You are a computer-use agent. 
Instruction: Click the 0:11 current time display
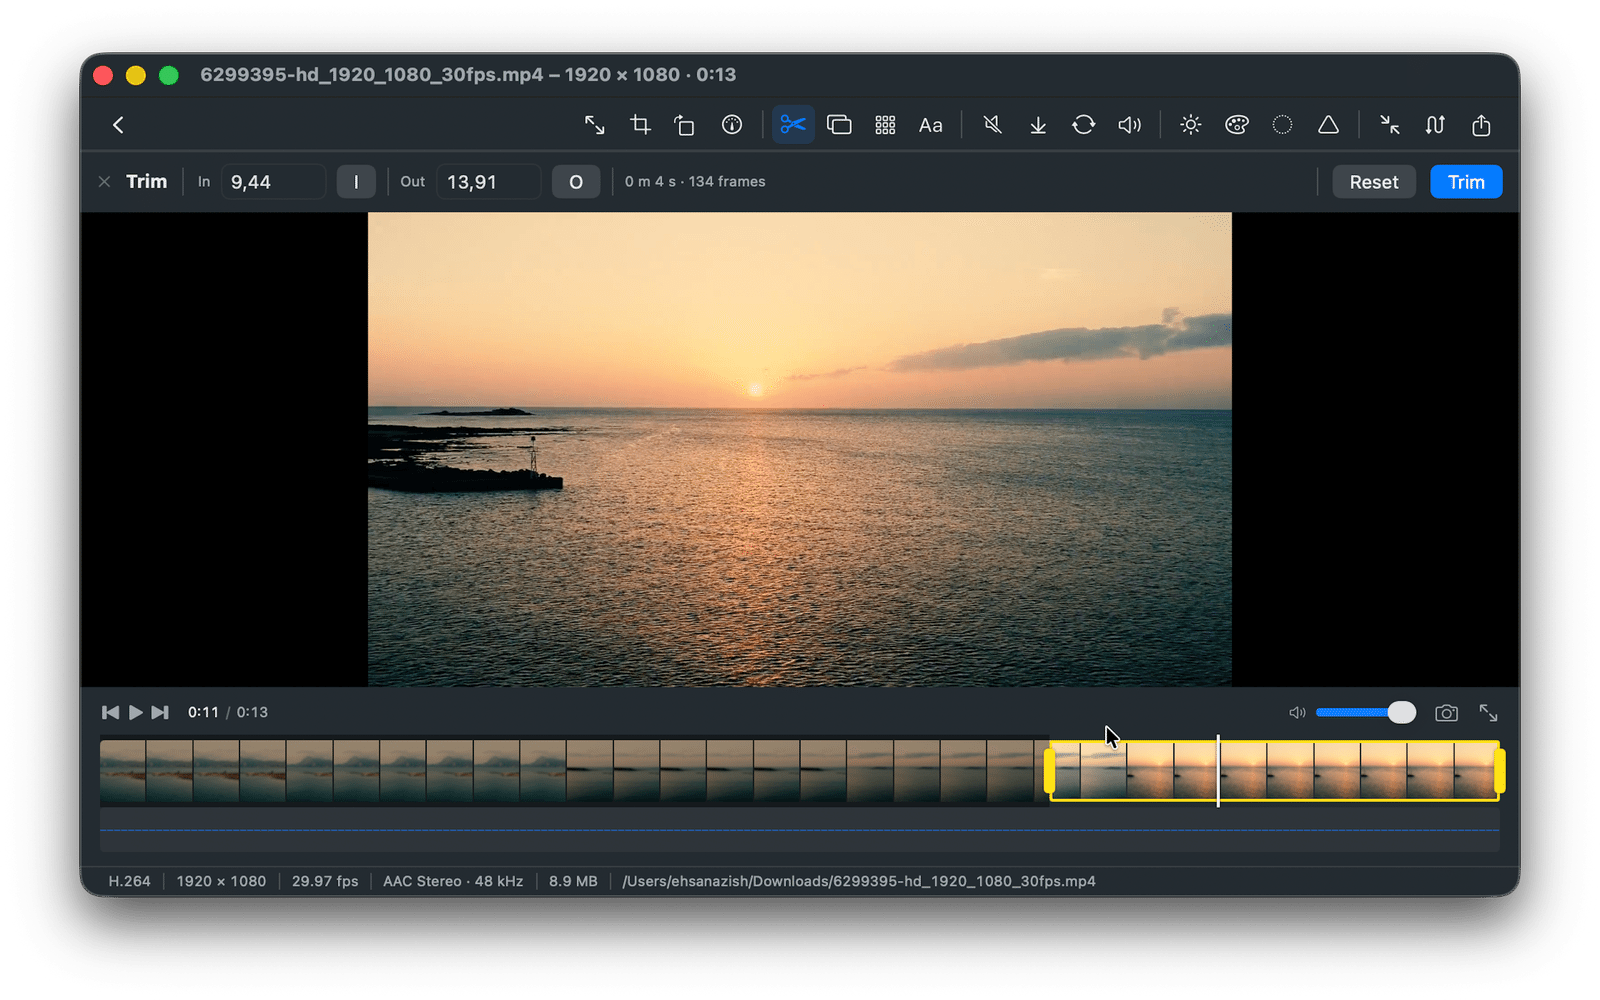[x=203, y=713]
